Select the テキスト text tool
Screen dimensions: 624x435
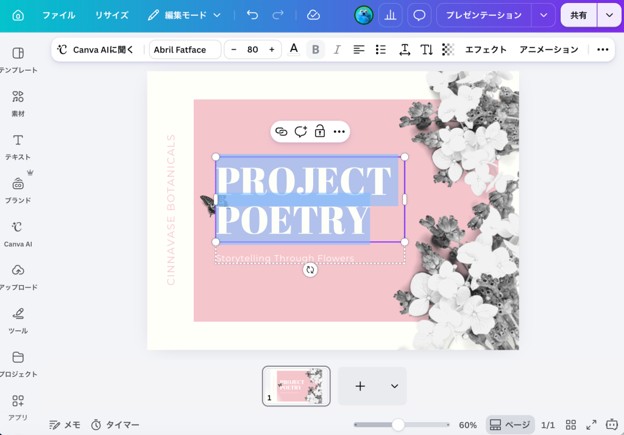point(18,147)
